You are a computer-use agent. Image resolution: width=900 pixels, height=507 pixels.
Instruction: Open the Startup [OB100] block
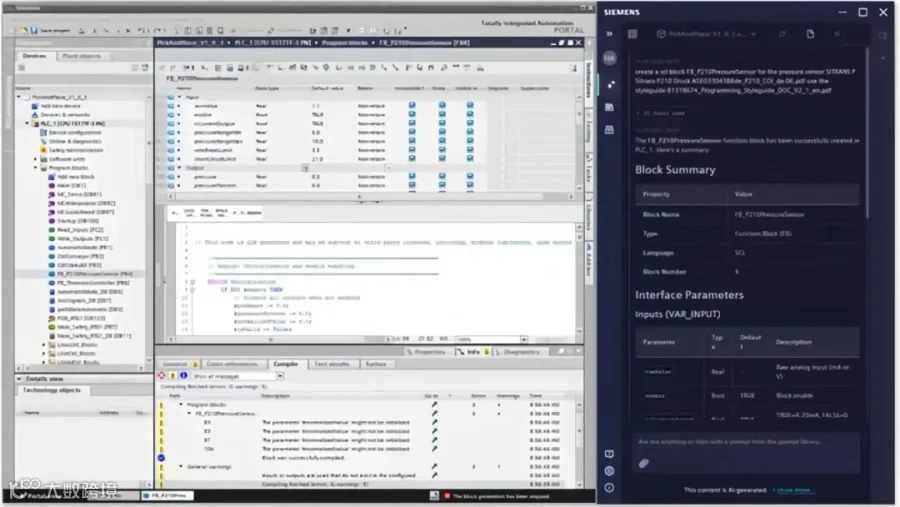(x=73, y=220)
